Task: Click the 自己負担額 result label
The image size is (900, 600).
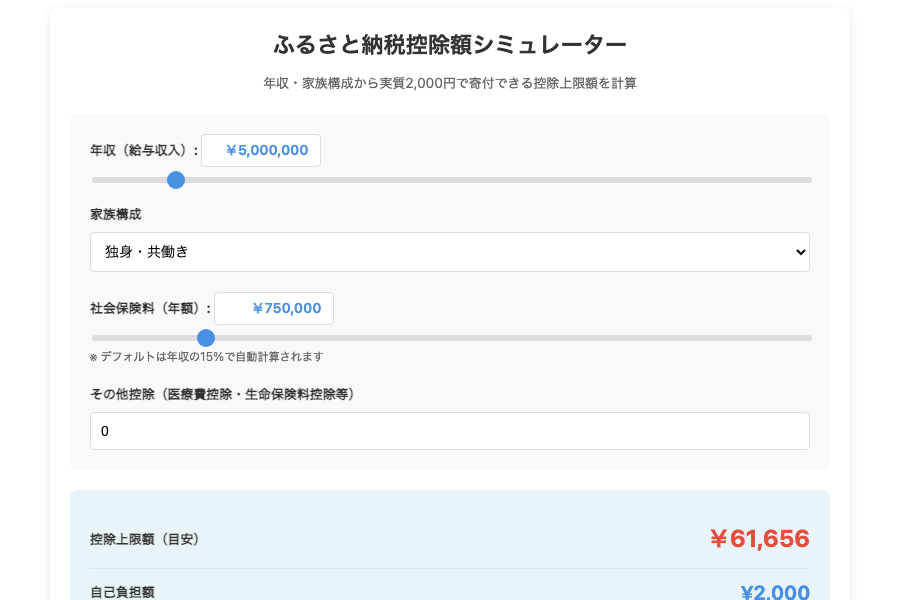Action: [x=122, y=592]
